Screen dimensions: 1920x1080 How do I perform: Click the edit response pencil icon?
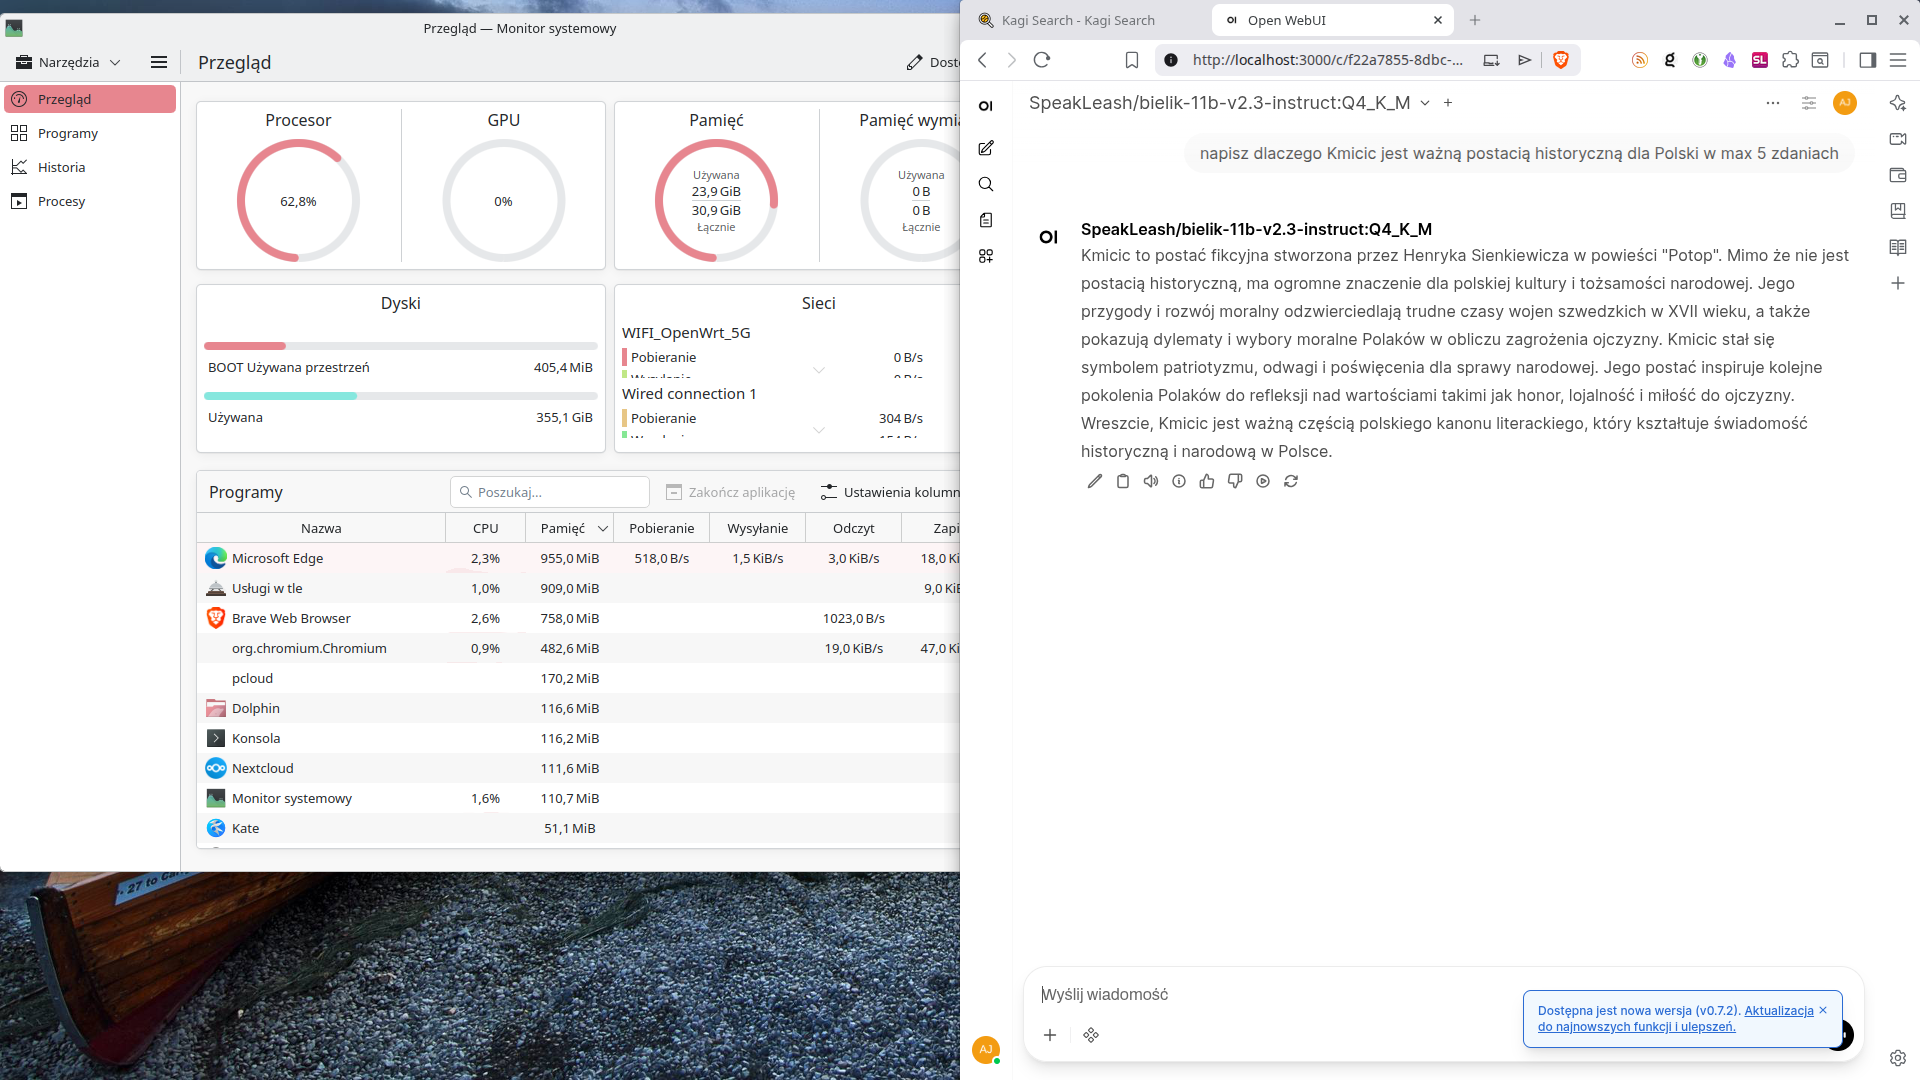point(1095,481)
